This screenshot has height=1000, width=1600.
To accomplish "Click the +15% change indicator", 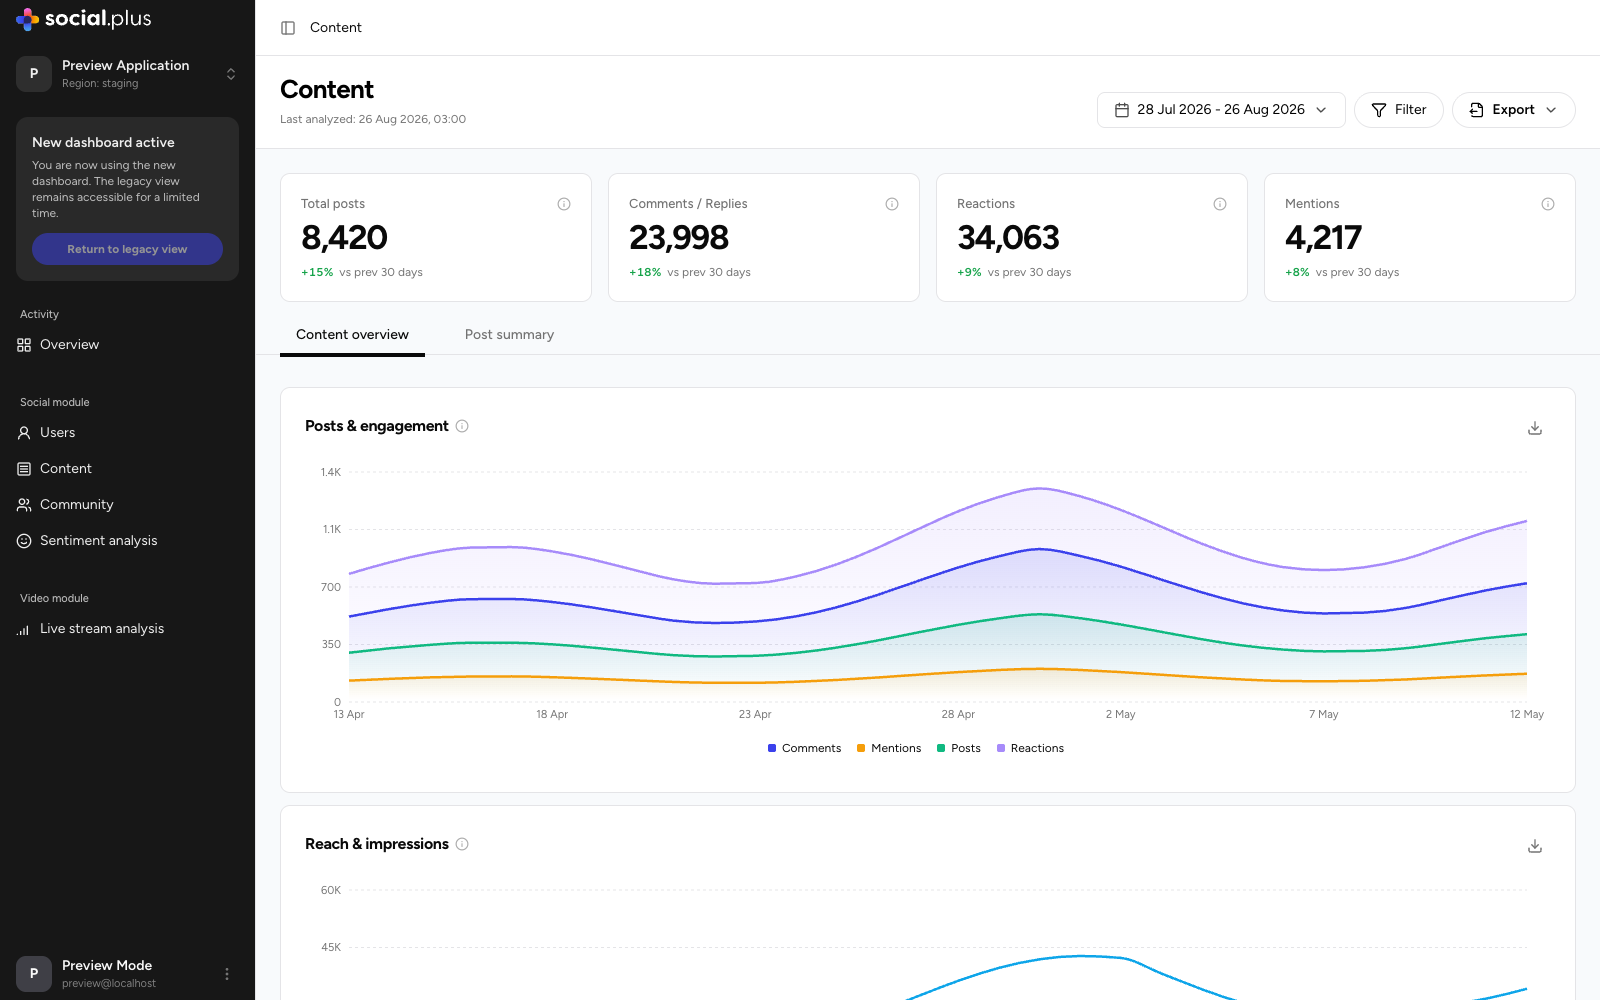I will pyautogui.click(x=317, y=272).
